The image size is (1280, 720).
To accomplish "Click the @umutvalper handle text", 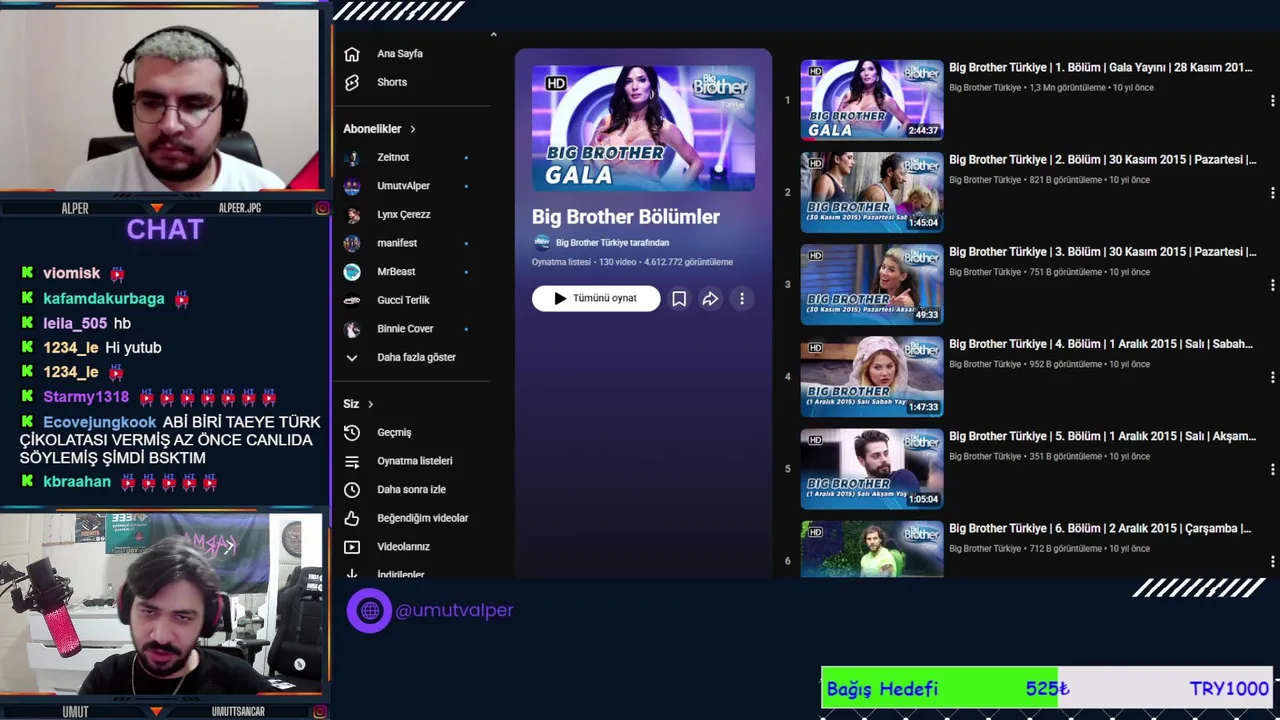I will coord(454,610).
